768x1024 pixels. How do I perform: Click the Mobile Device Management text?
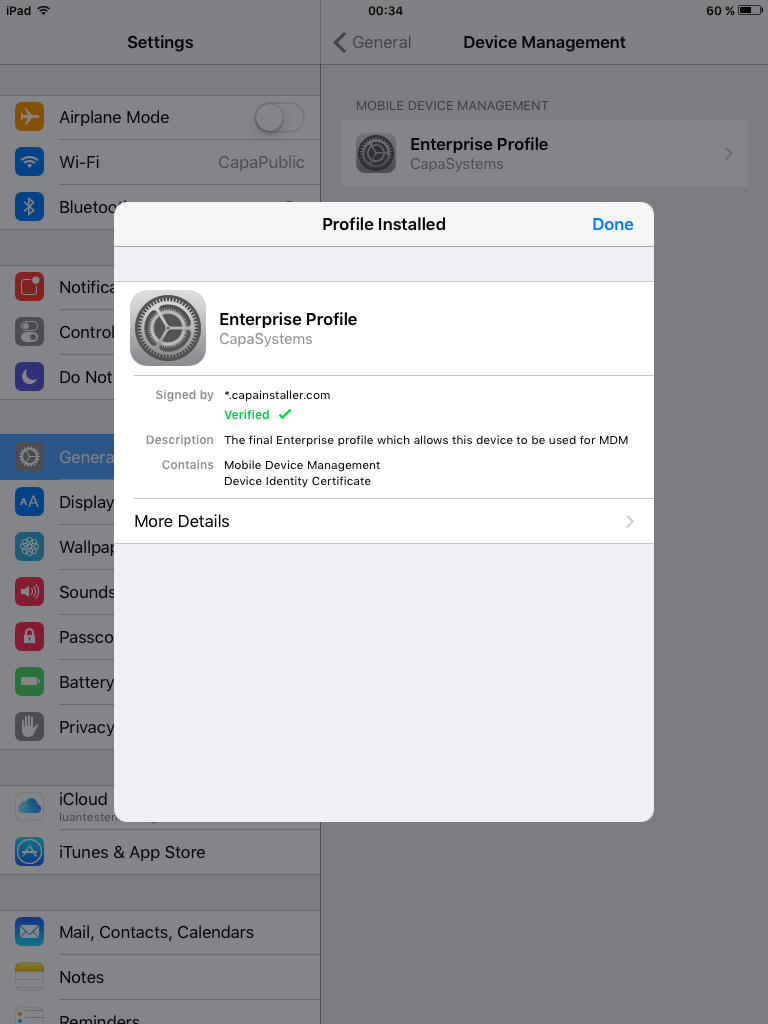click(x=302, y=465)
